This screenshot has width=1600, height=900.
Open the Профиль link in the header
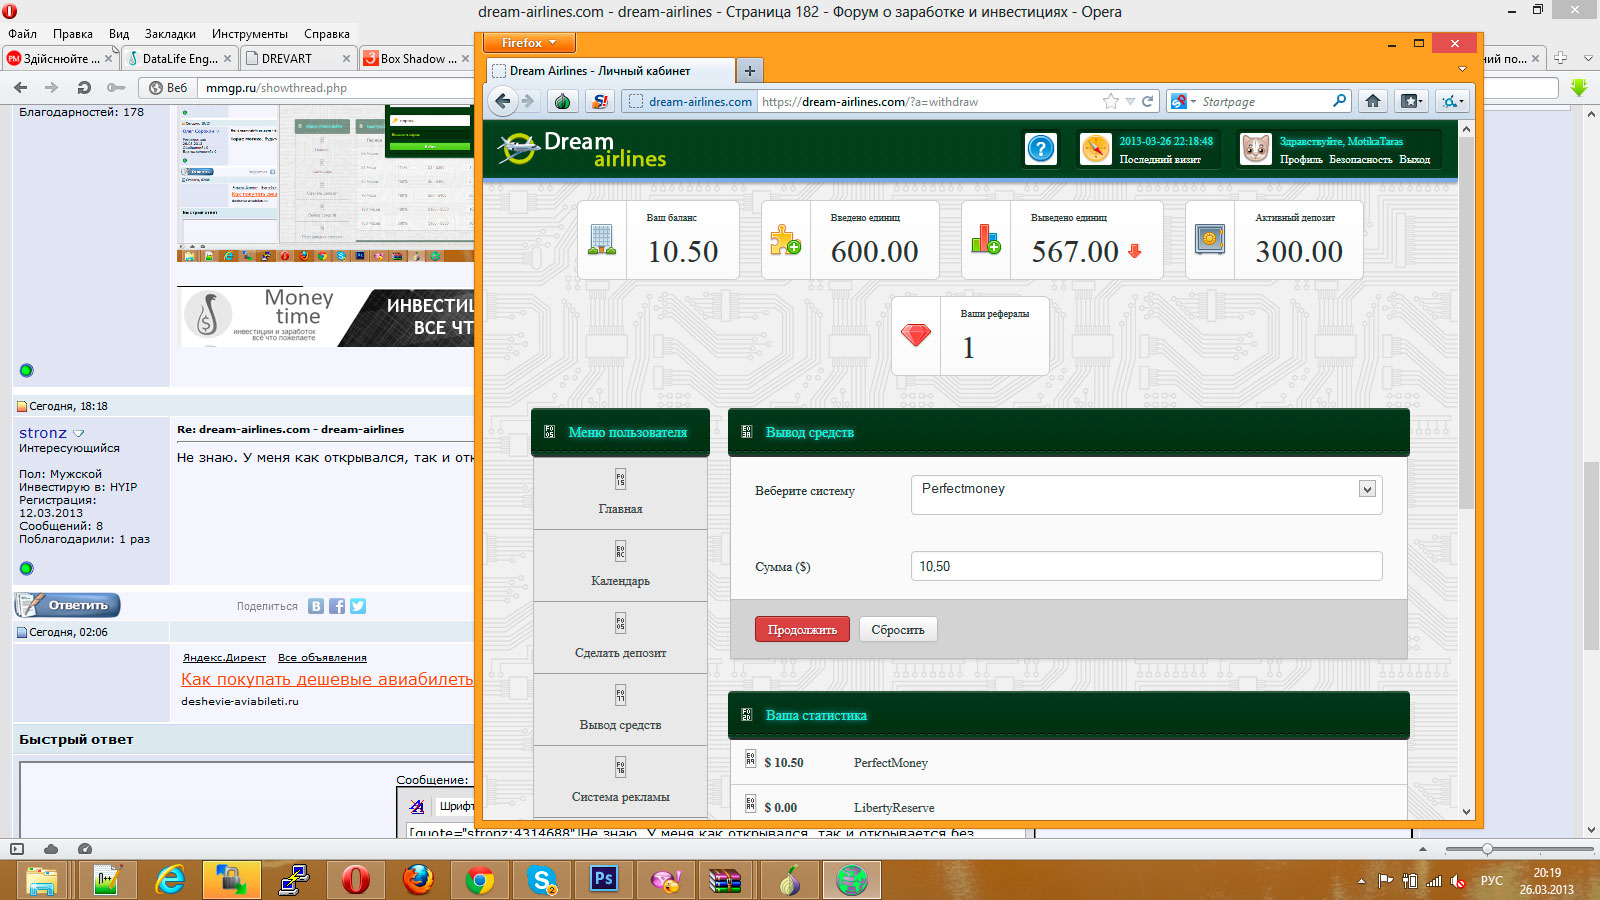[x=1300, y=159]
